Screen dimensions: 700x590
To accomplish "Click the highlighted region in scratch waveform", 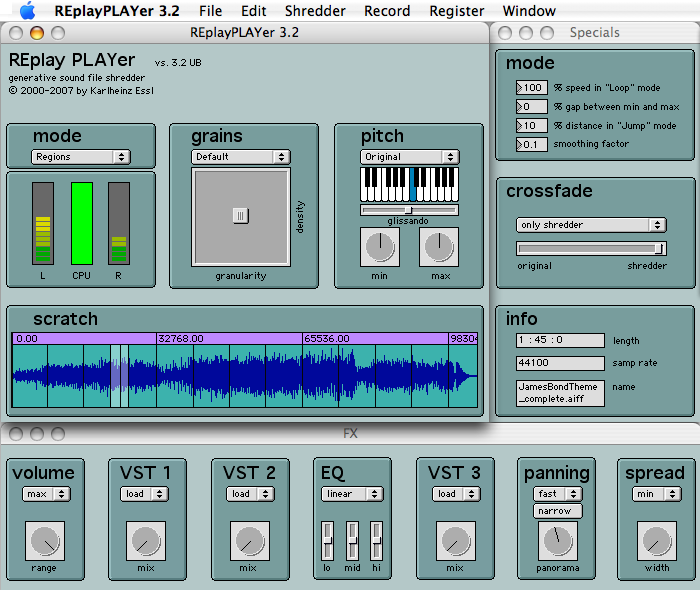I will tap(120, 376).
